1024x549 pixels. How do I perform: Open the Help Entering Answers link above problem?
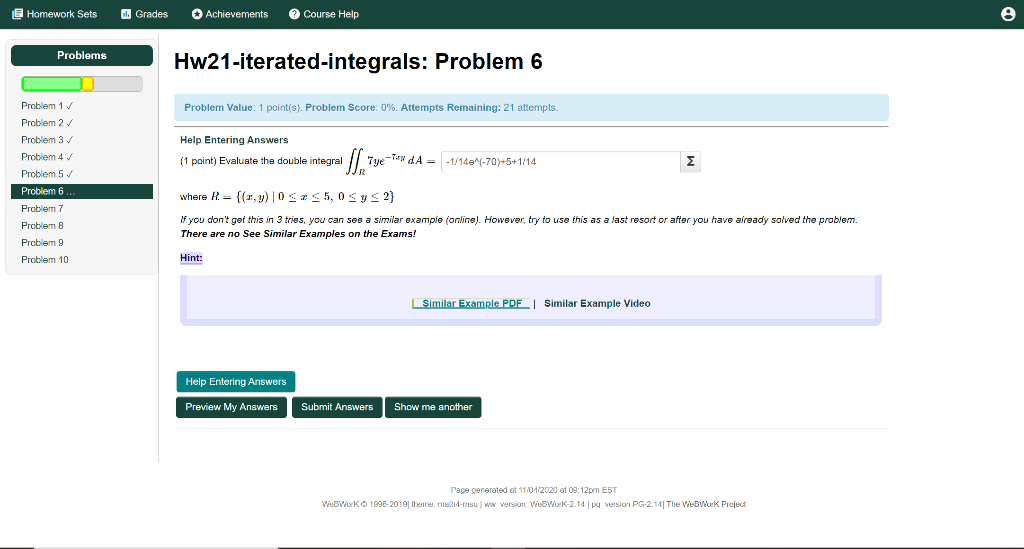[234, 140]
